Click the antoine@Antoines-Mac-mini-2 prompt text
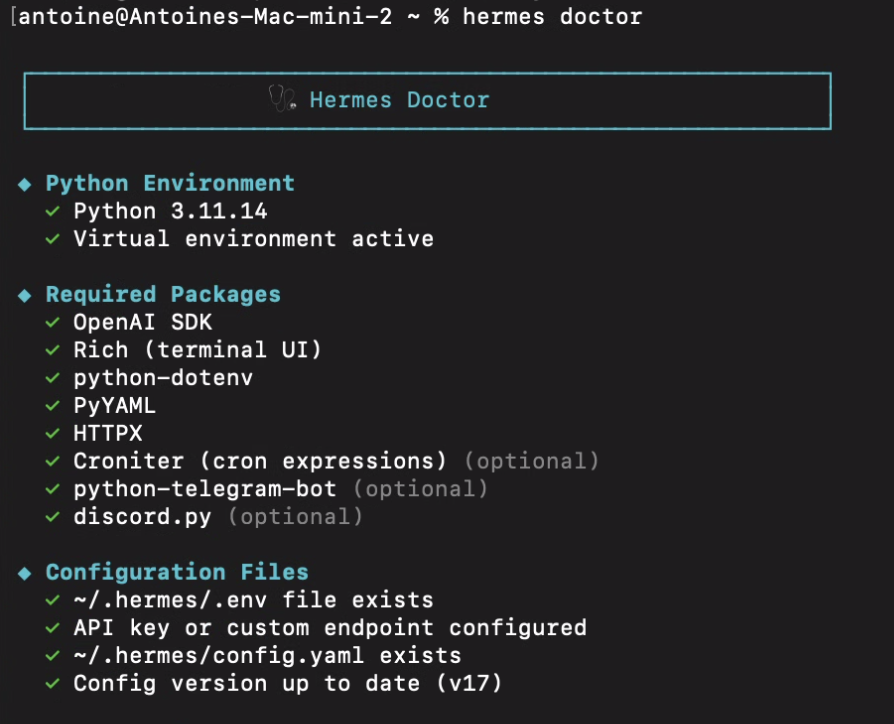 point(205,17)
